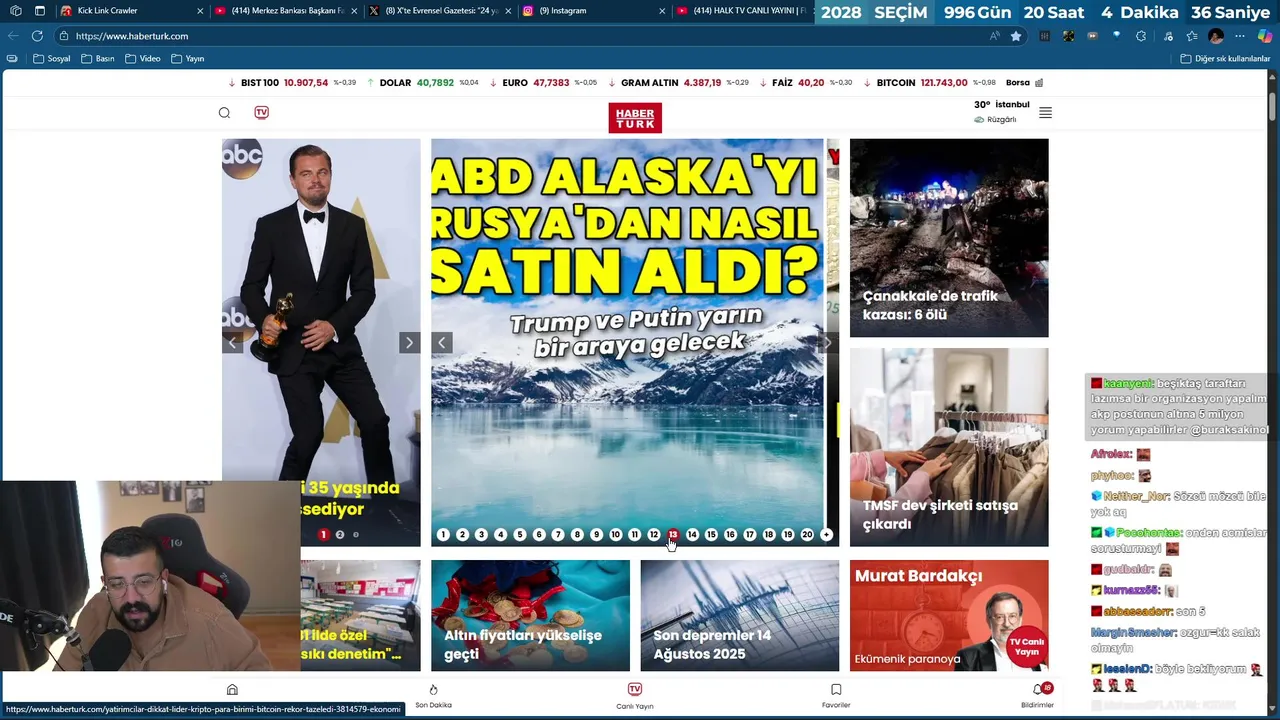Close the Kick Link Crawler tab
The image size is (1280, 720).
click(x=200, y=11)
